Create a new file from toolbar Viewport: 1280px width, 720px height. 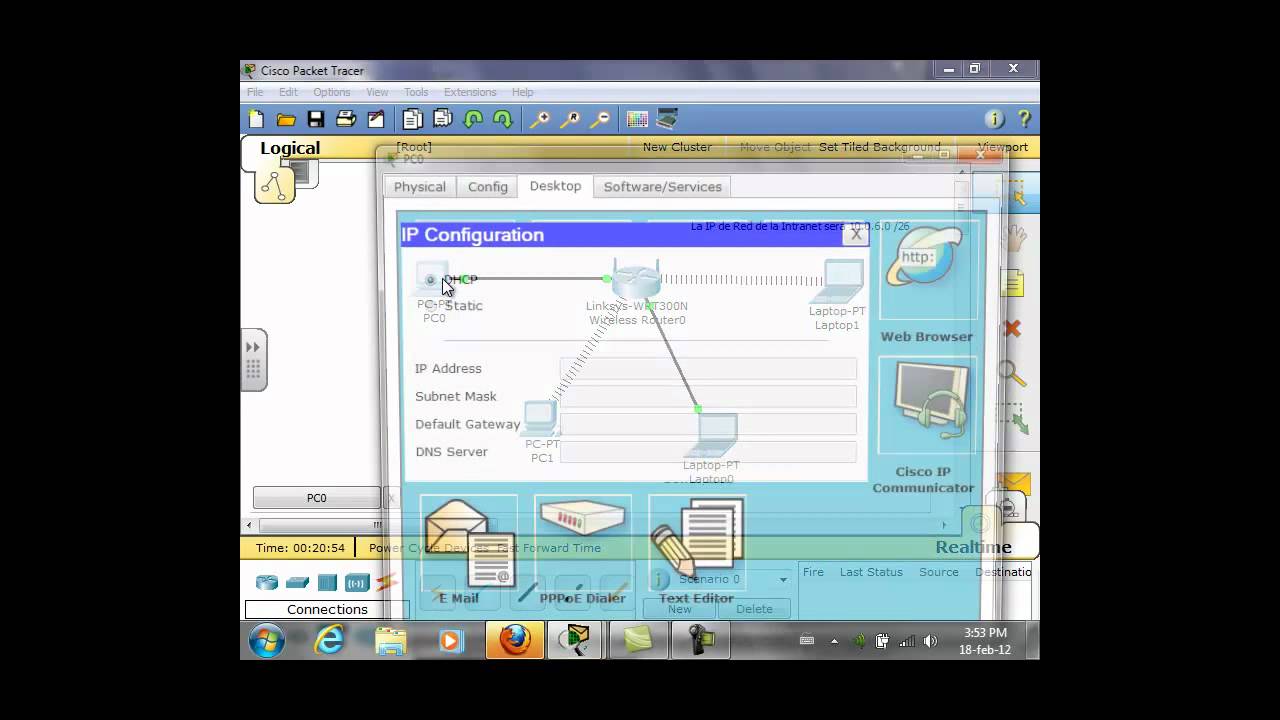(257, 119)
